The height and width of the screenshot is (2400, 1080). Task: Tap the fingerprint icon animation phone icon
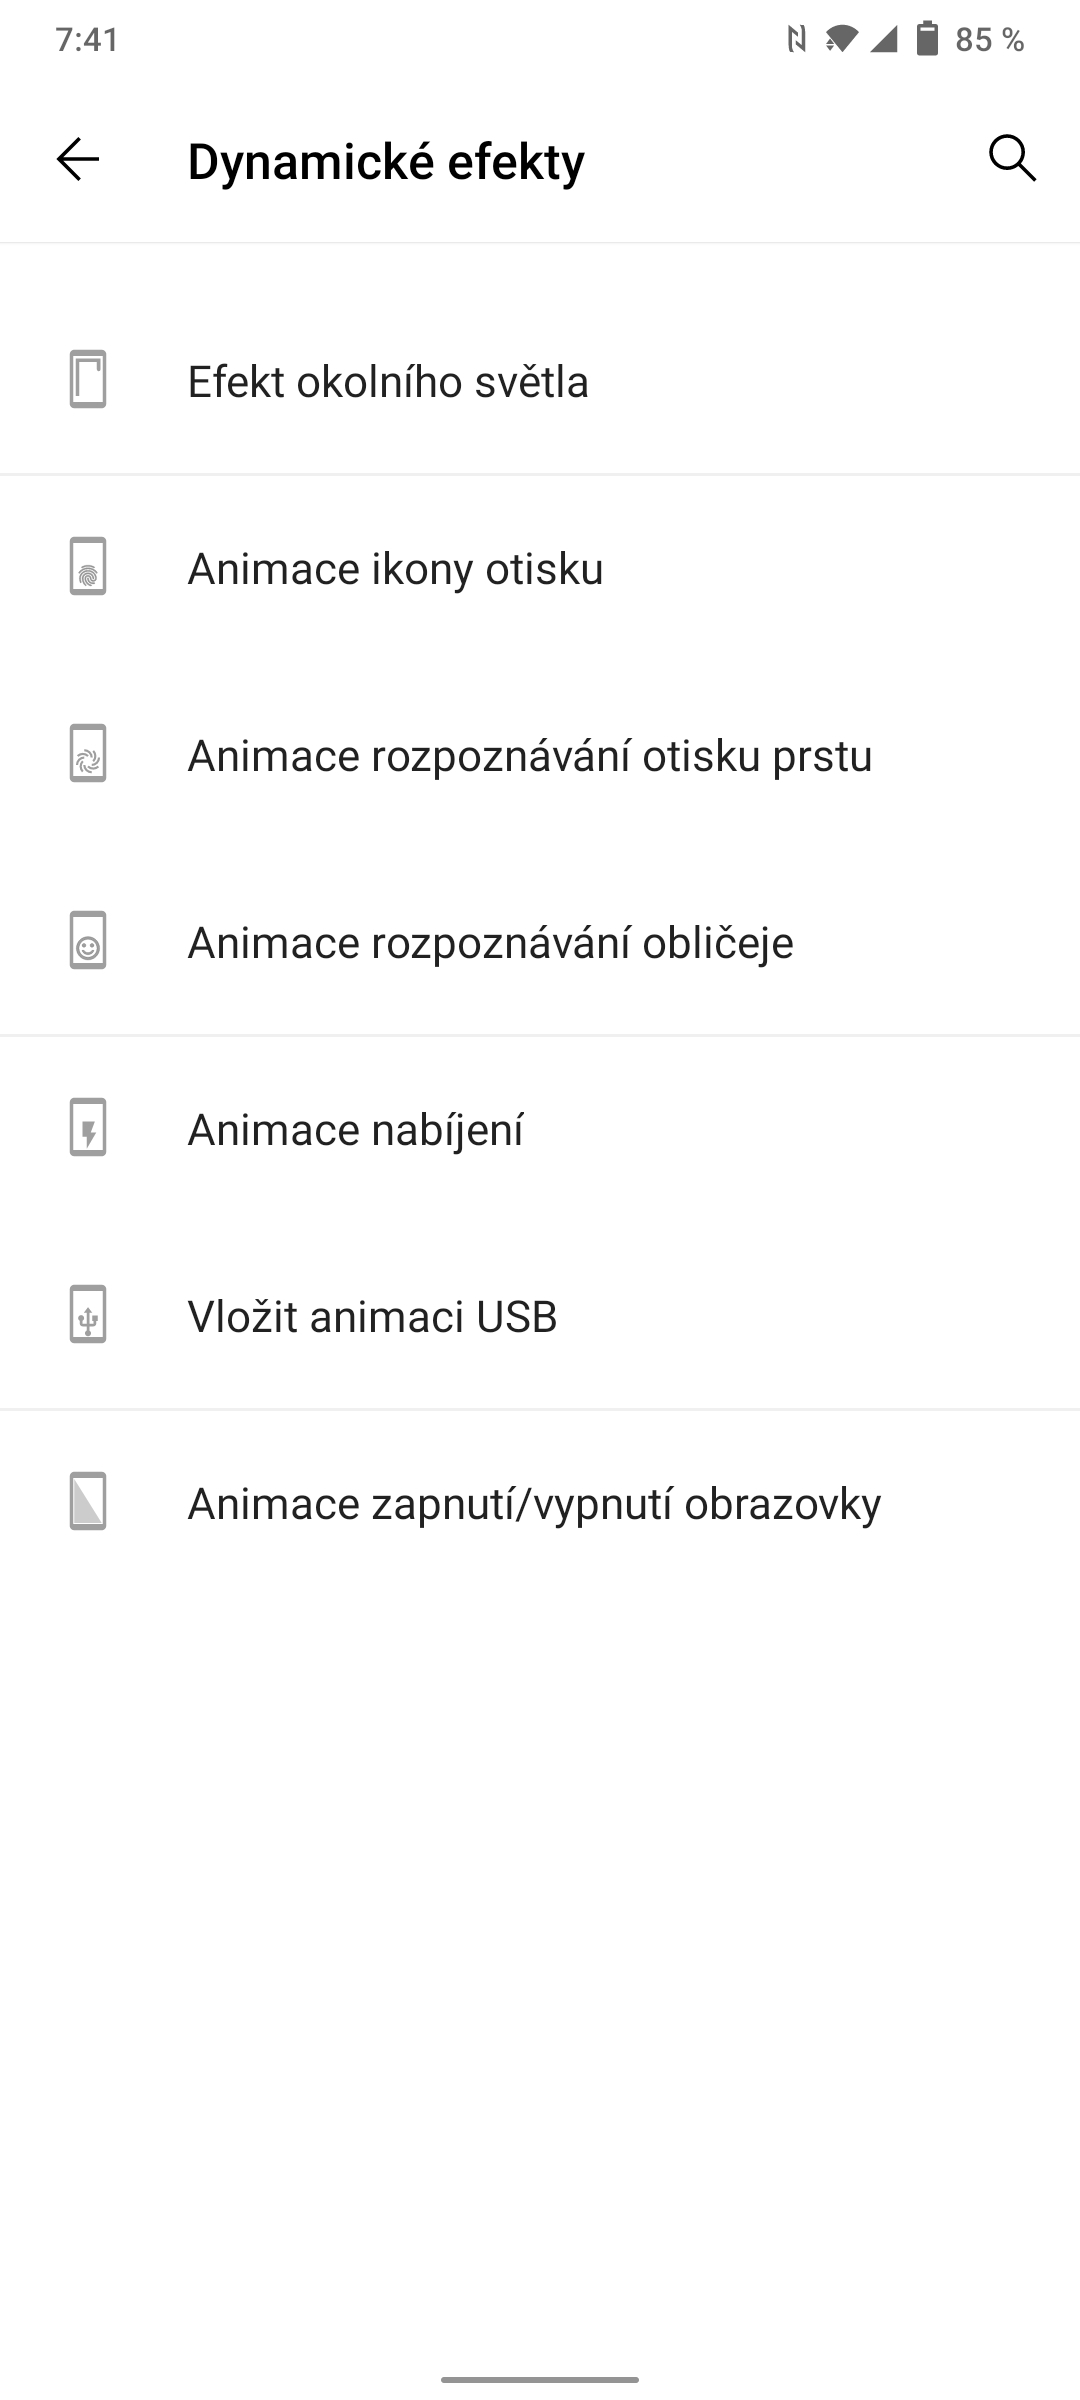[x=88, y=567]
